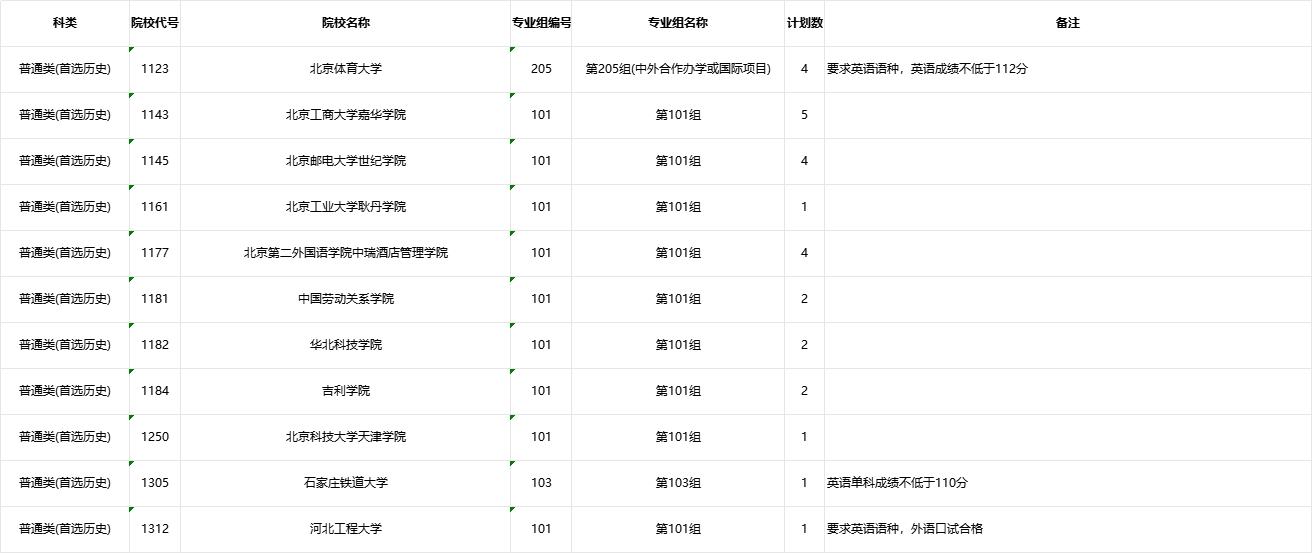This screenshot has width=1312, height=553.
Task: Click the cell with school code 1143
Action: click(155, 115)
